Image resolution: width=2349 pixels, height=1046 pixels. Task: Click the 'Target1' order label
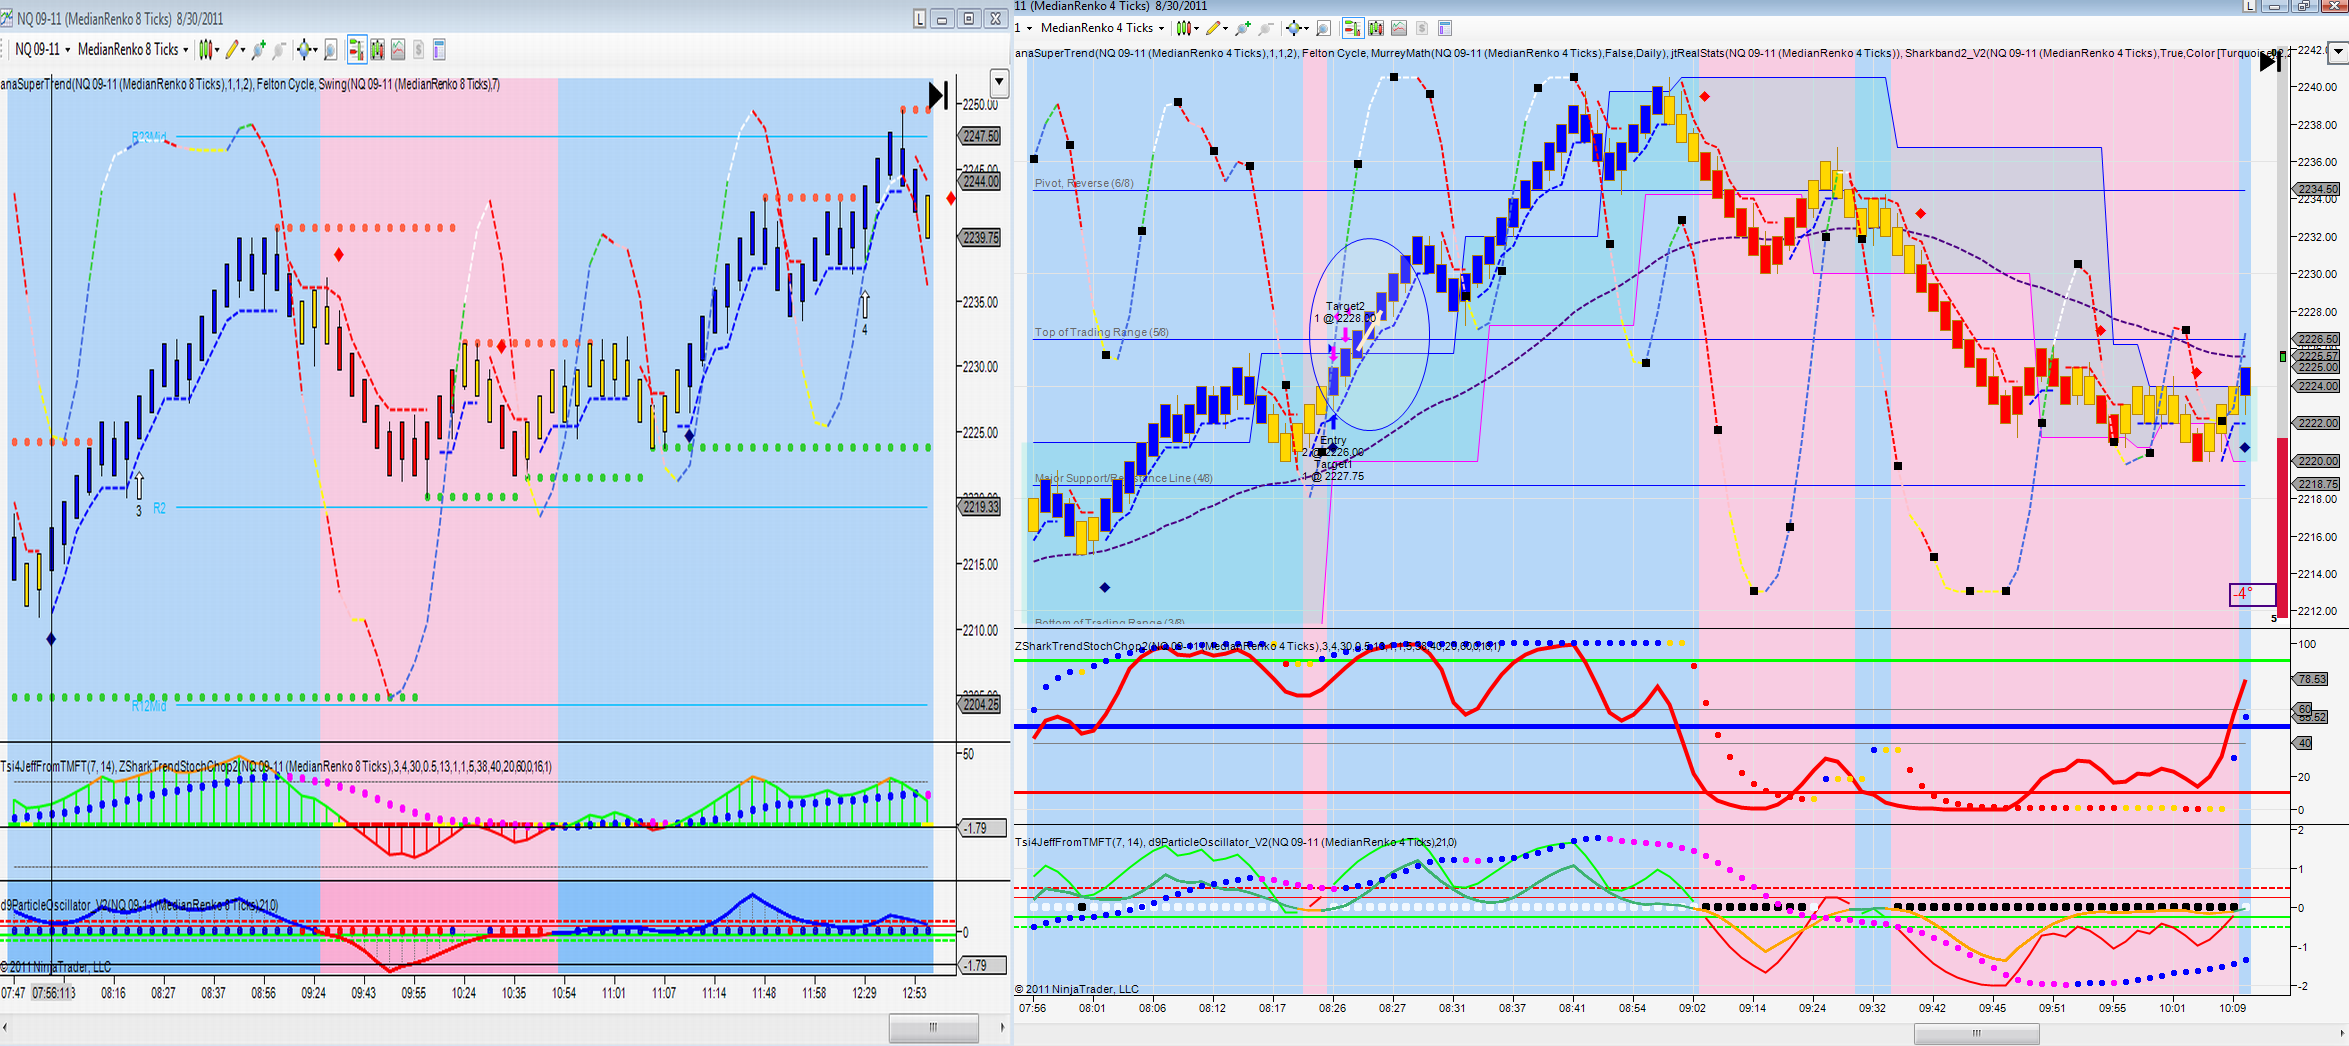click(1332, 464)
